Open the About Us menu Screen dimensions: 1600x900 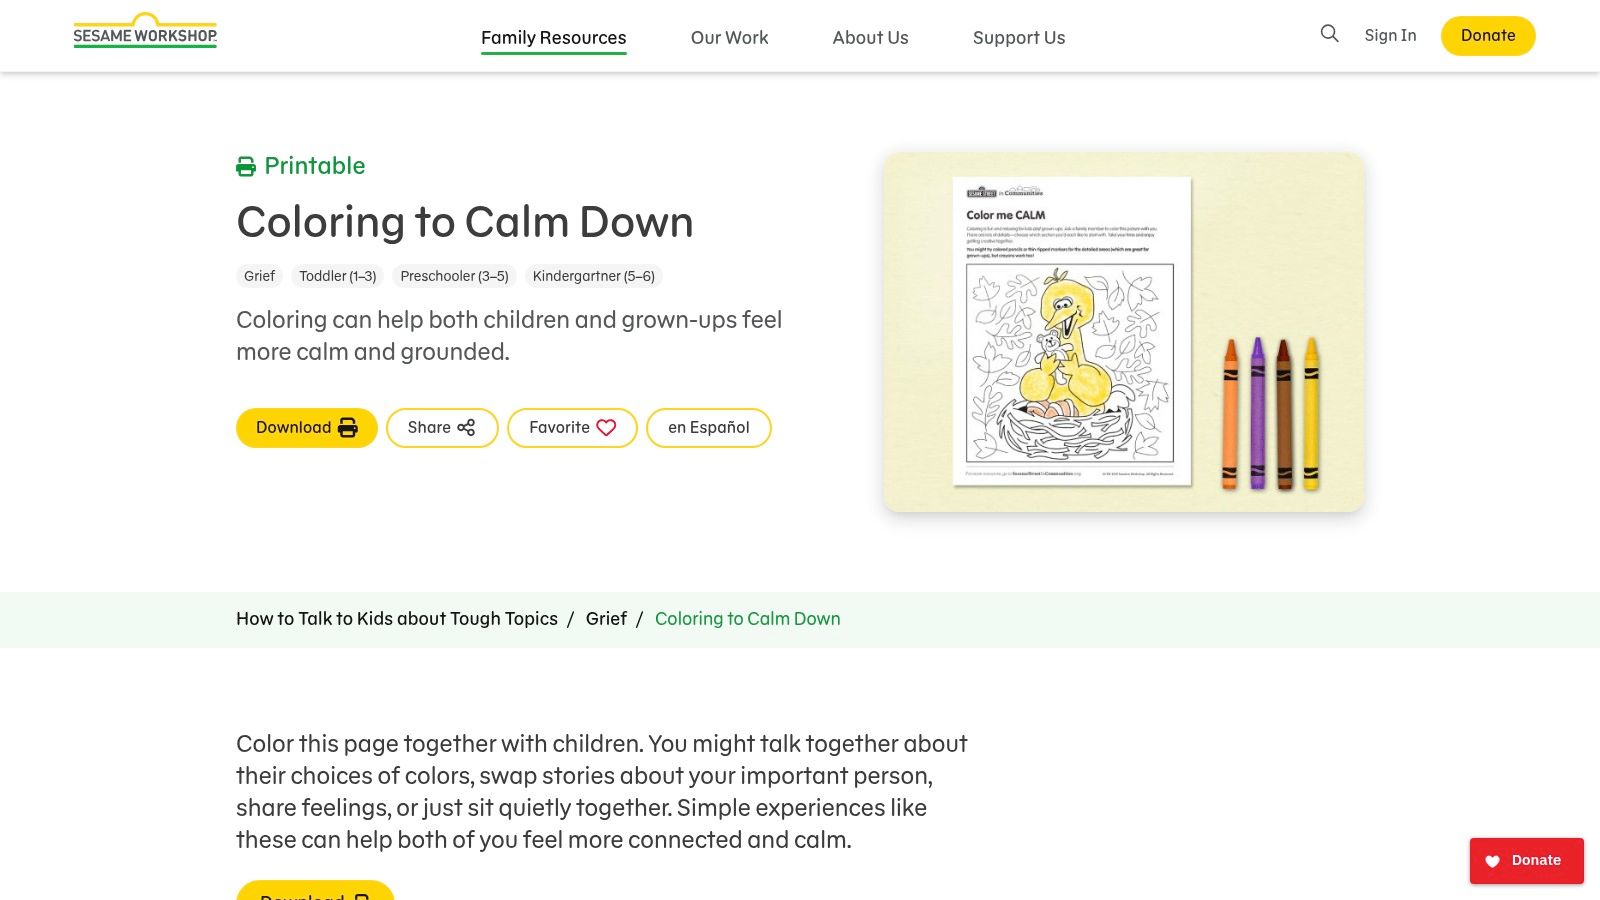pyautogui.click(x=870, y=37)
